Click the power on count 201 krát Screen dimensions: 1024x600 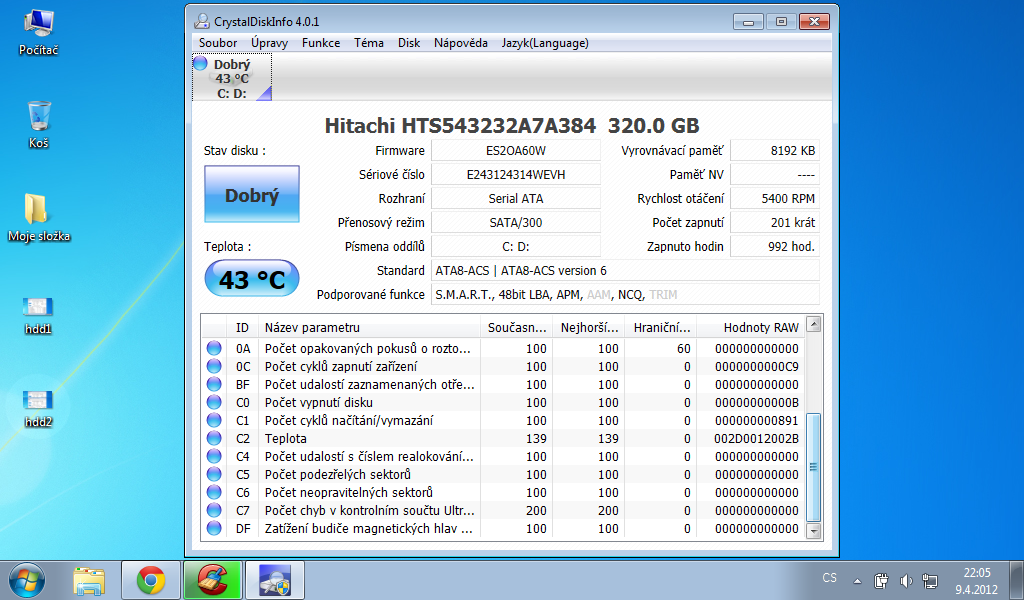775,223
